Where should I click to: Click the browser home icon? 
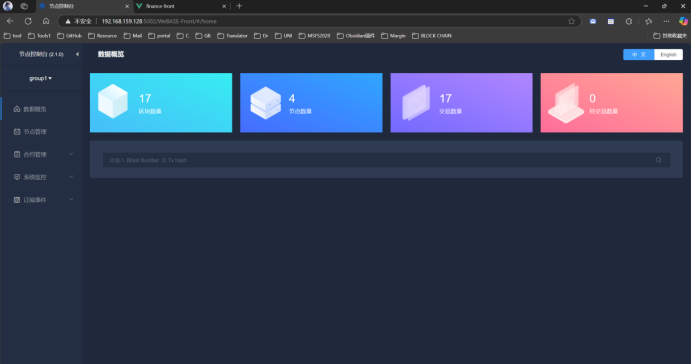(x=46, y=21)
